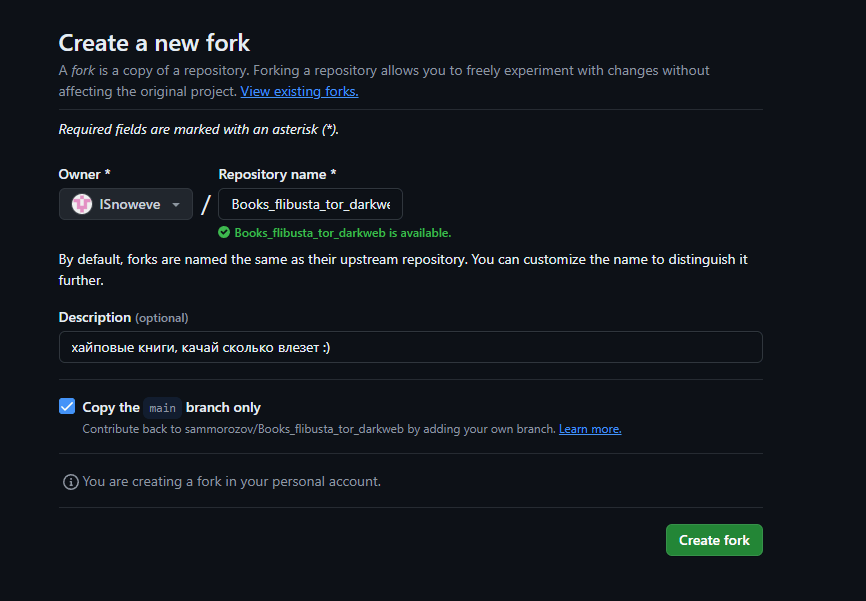Click the 'main' branch name badge
The height and width of the screenshot is (601, 866).
coord(162,408)
